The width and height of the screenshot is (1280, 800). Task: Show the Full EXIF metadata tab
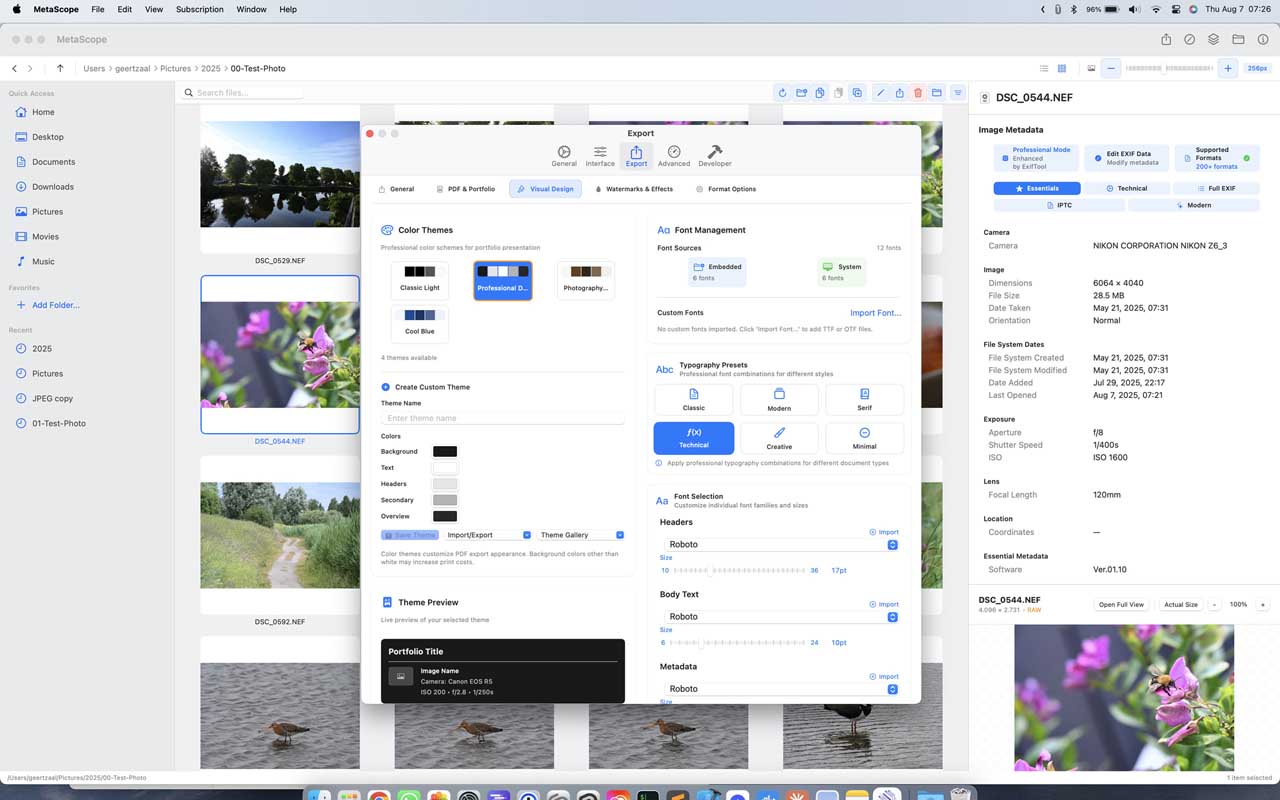click(1215, 188)
